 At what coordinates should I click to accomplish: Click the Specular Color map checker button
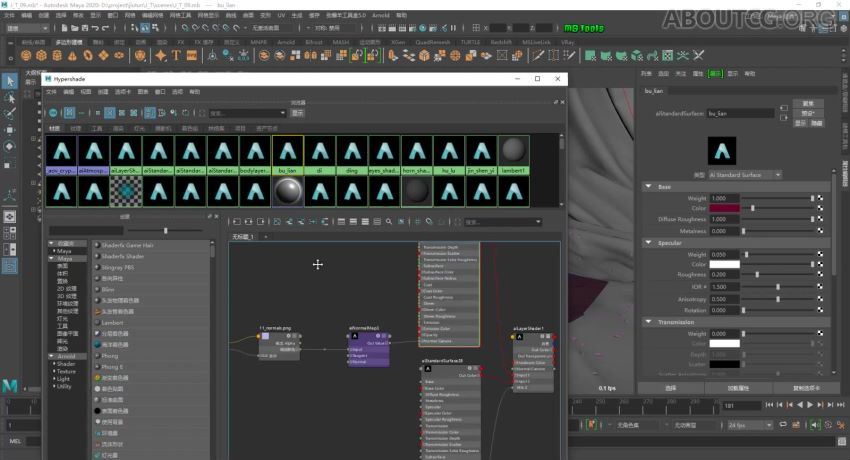pos(820,264)
